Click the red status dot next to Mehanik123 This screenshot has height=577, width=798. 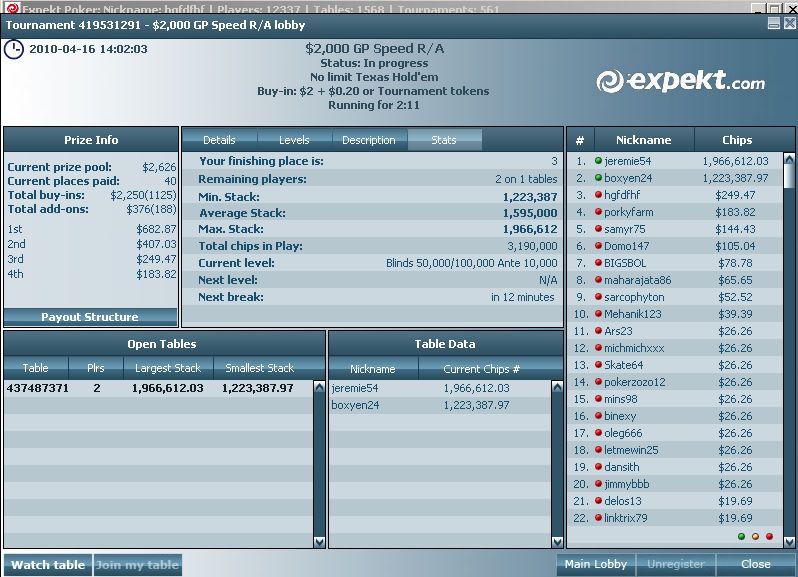pyautogui.click(x=598, y=314)
